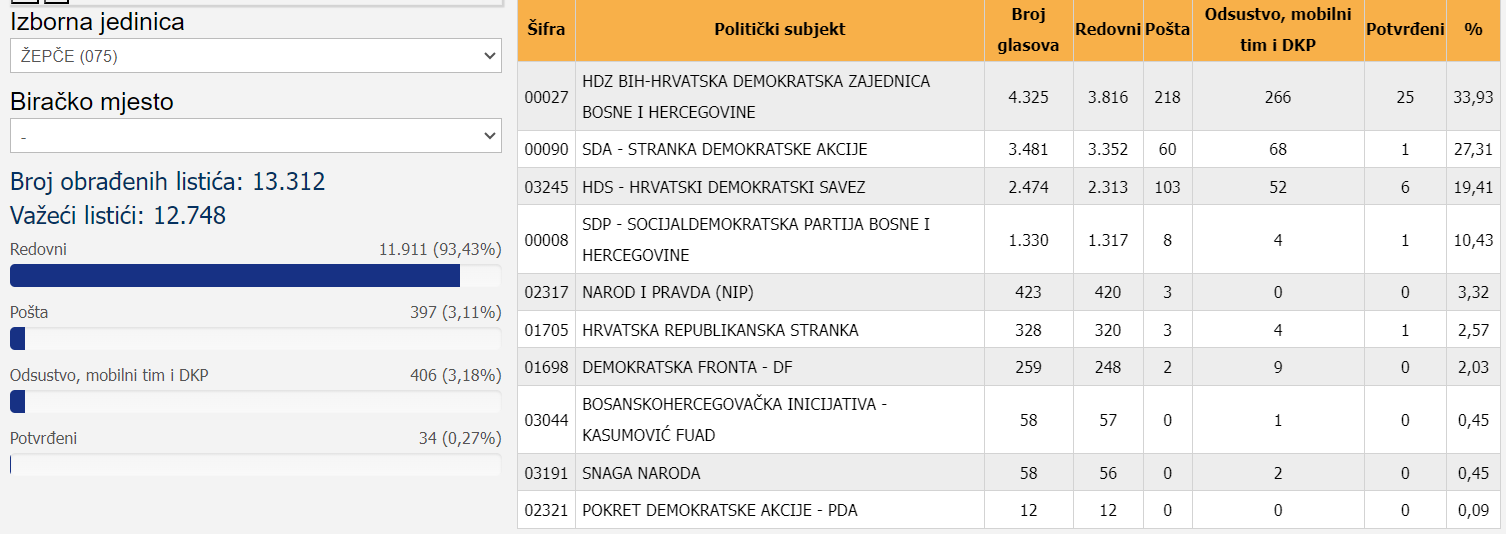Click the SNAGA NARODA party name
The height and width of the screenshot is (534, 1506).
[x=641, y=473]
